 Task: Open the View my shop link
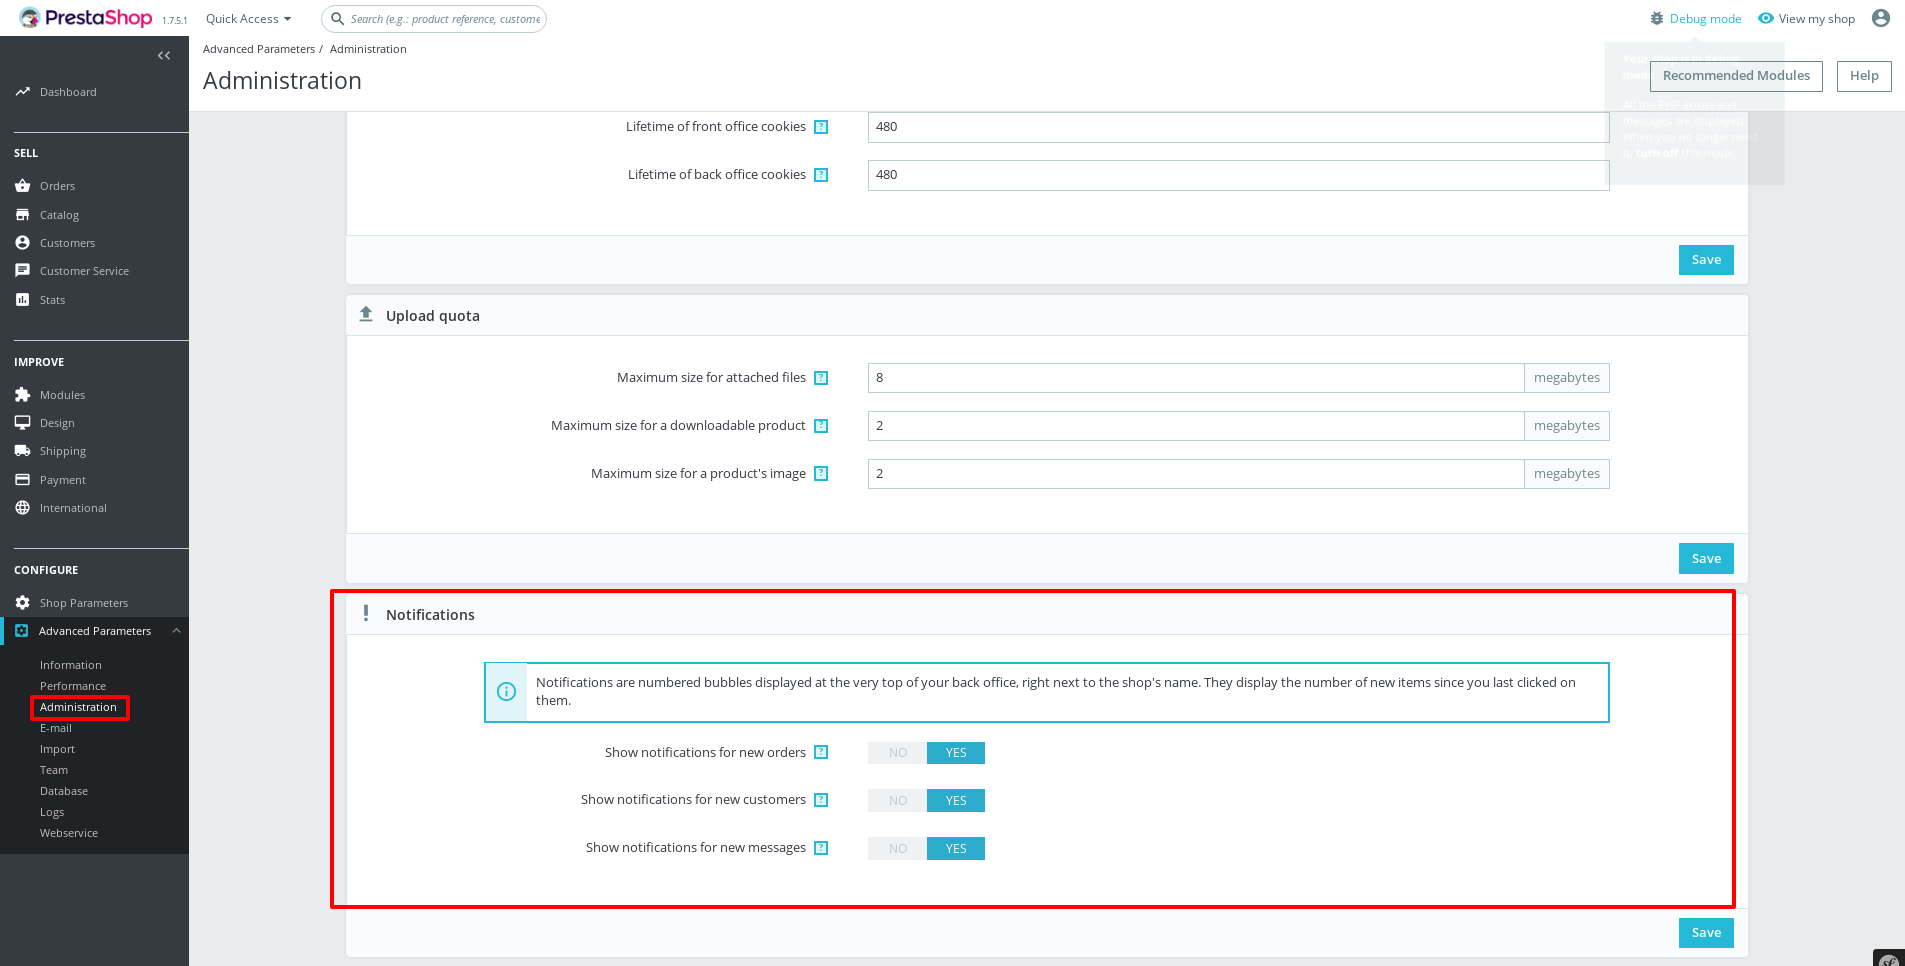pos(1816,19)
